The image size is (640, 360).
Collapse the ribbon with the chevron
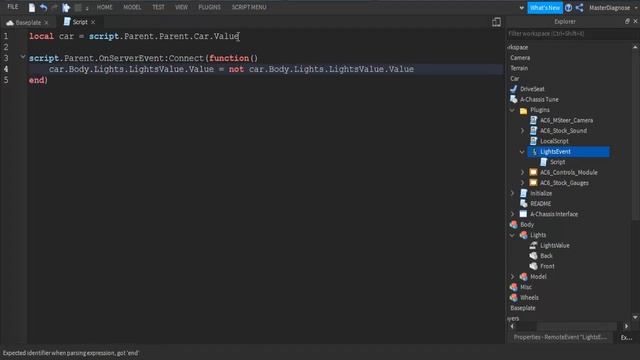[522, 8]
